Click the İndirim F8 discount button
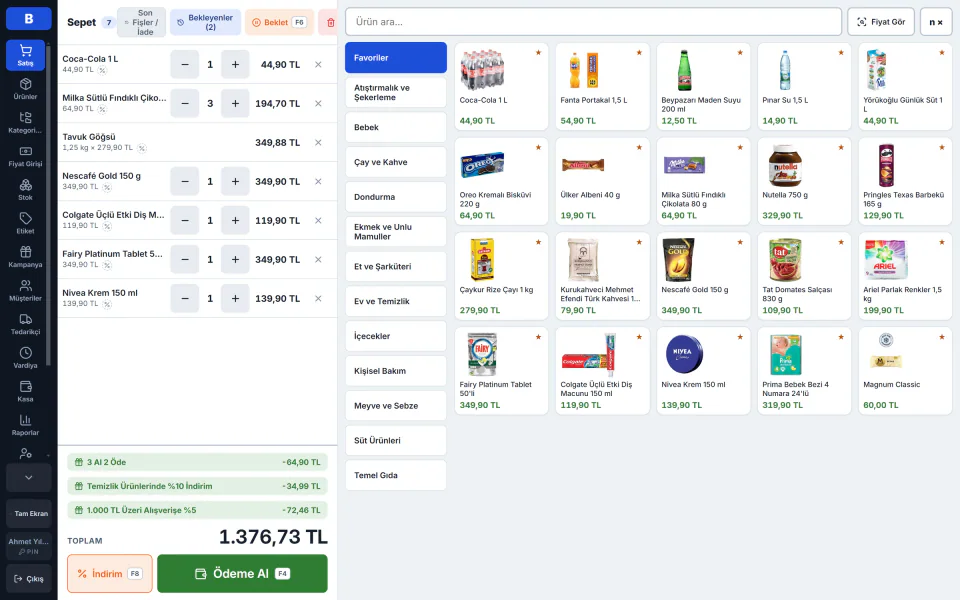960x600 pixels. 110,574
